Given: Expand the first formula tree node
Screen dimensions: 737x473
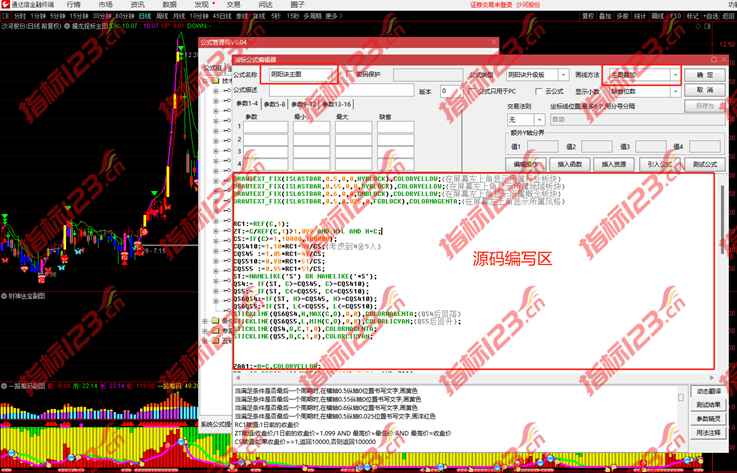Looking at the screenshot, I should pyautogui.click(x=215, y=91).
